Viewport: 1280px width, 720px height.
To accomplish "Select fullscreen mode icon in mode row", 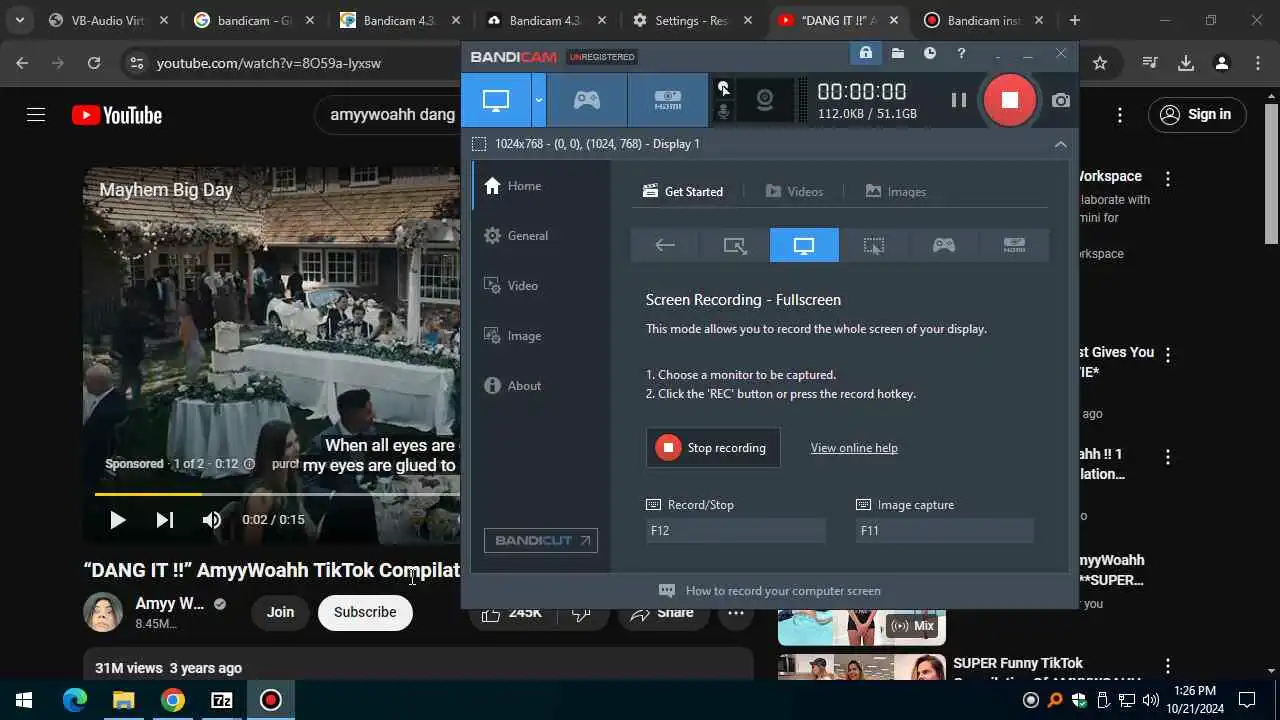I will click(x=804, y=245).
